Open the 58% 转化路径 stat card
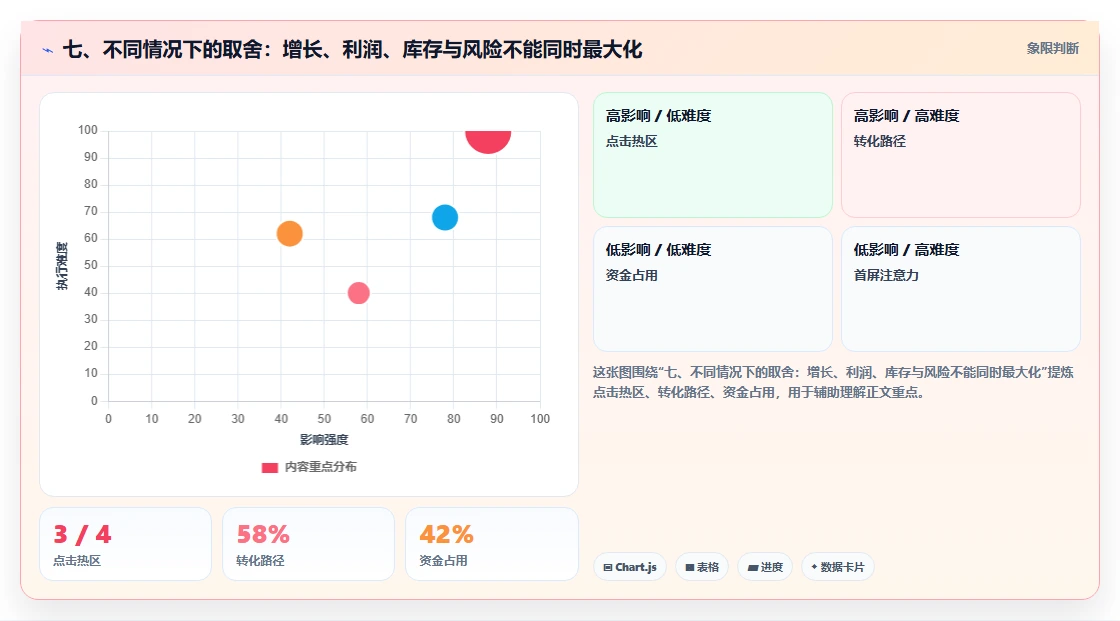The width and height of the screenshot is (1120, 621). point(309,544)
